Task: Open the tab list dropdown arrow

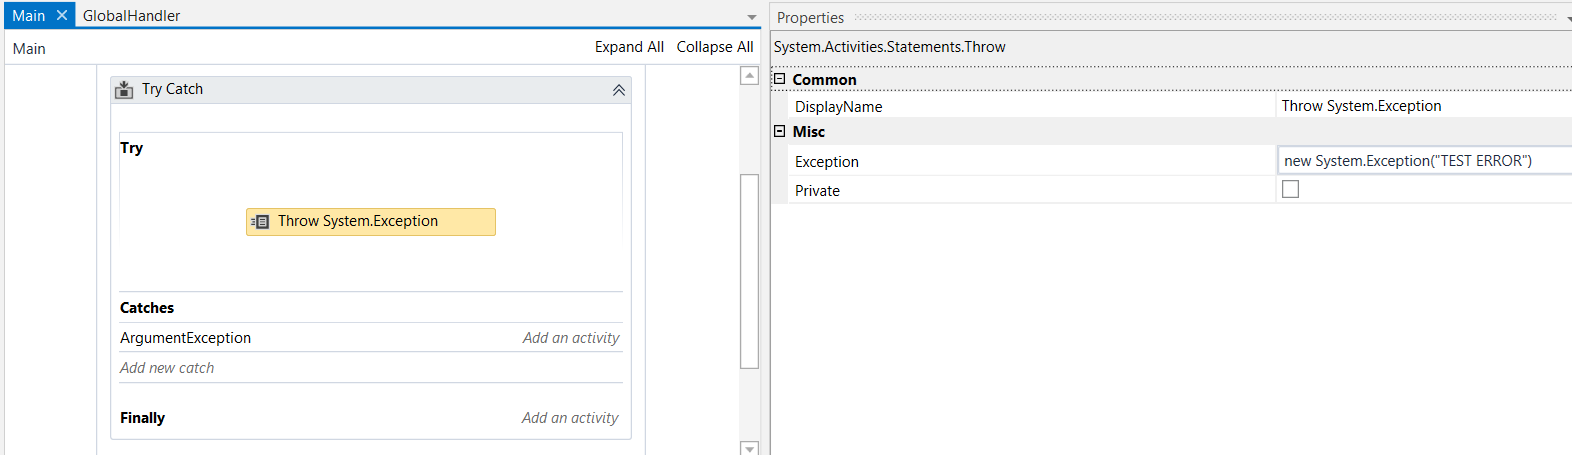Action: click(x=752, y=17)
